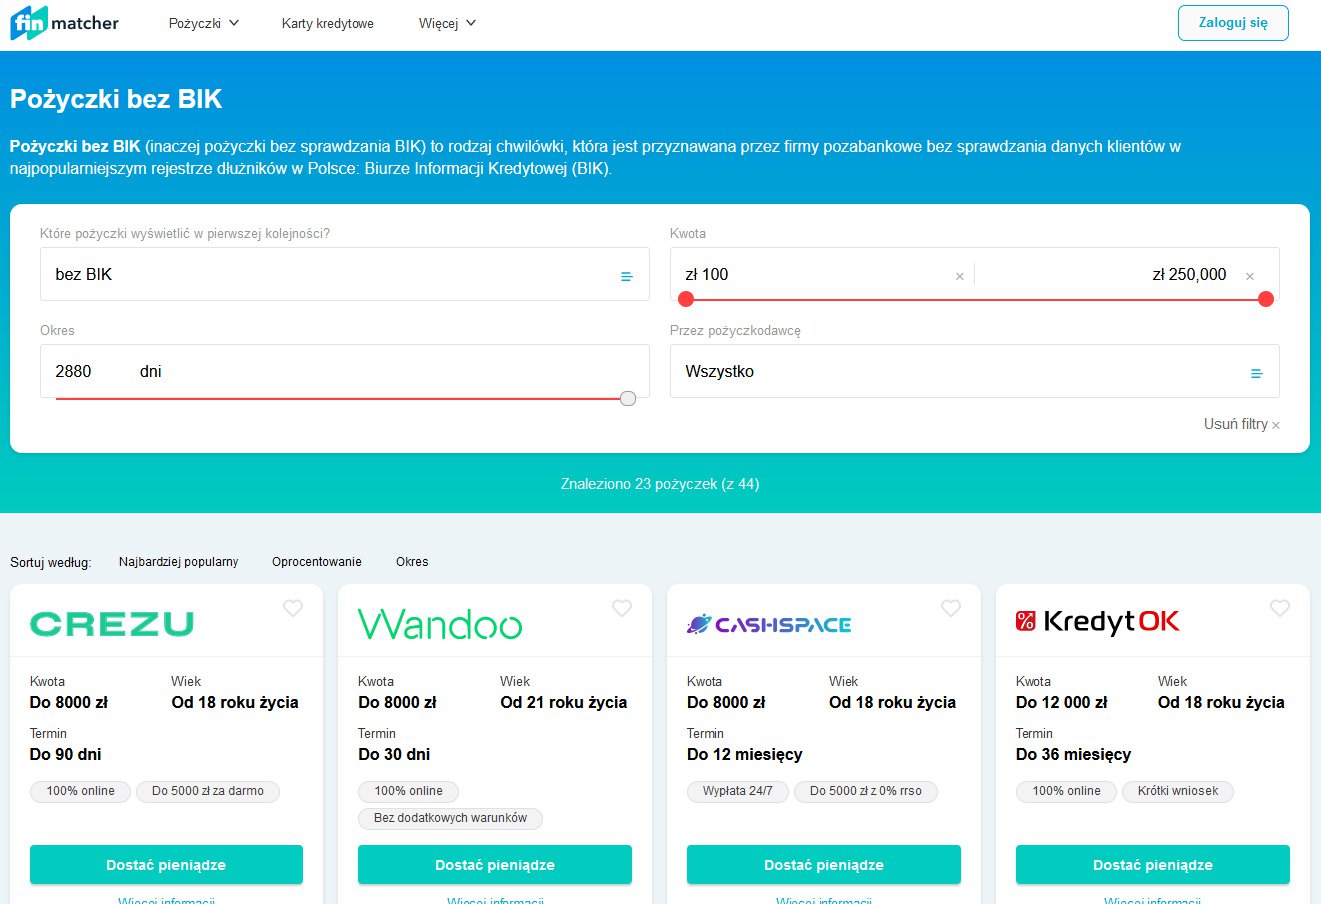This screenshot has height=904, width=1321.
Task: Favorite the CashSpace loan with heart icon
Action: click(x=951, y=608)
